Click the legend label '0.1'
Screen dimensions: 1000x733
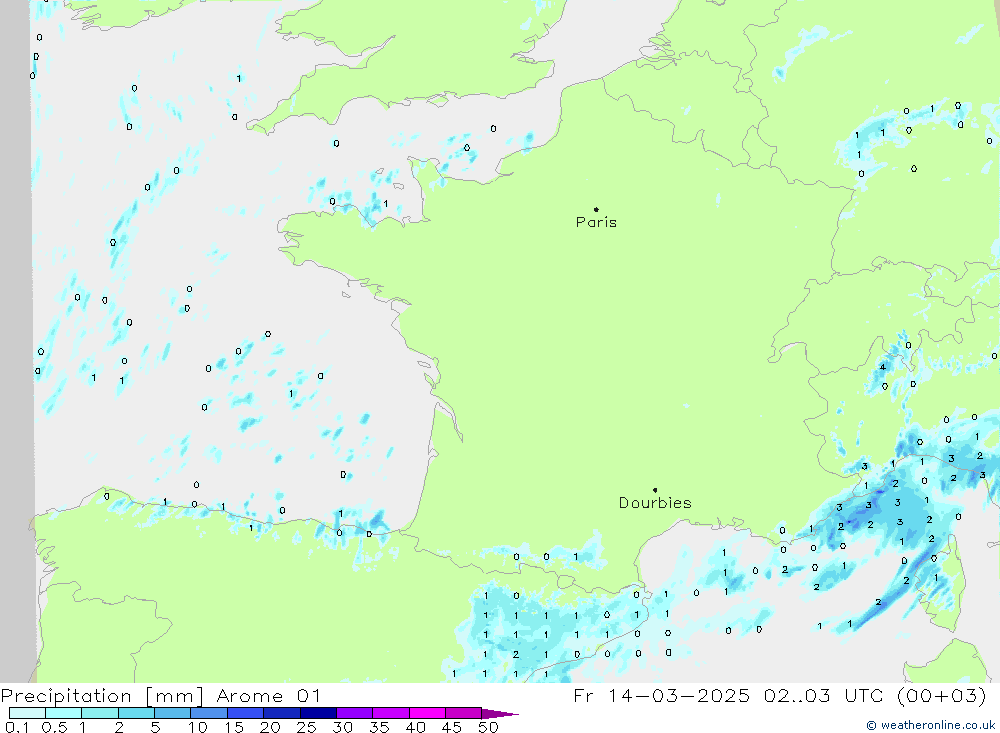17,727
